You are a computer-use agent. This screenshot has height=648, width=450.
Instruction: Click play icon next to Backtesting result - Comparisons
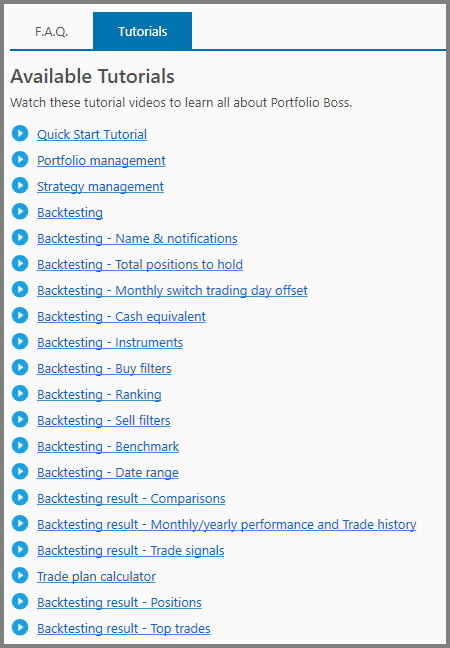click(x=20, y=498)
